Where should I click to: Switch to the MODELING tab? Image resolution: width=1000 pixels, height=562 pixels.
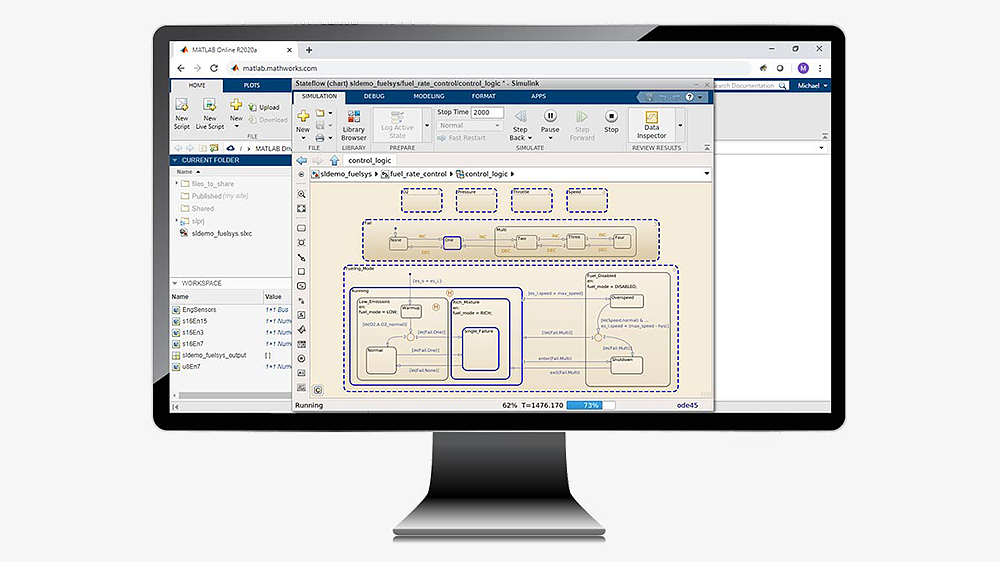(429, 96)
